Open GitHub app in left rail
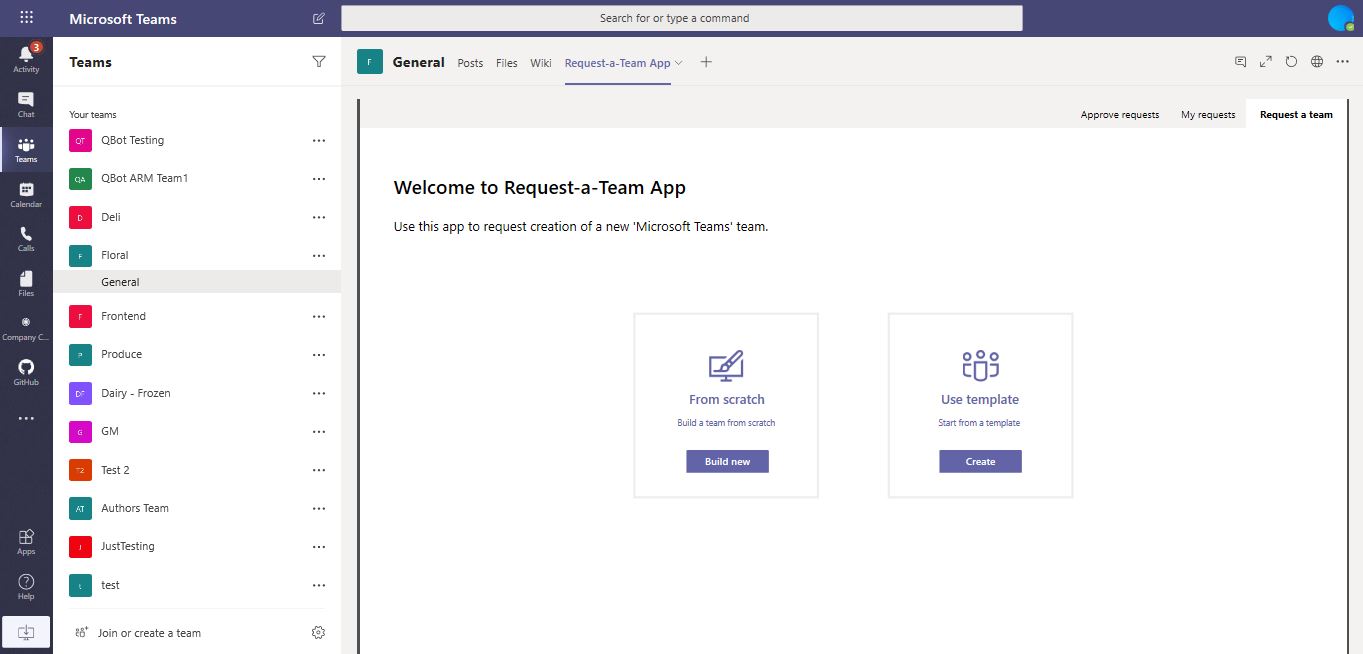 click(26, 372)
